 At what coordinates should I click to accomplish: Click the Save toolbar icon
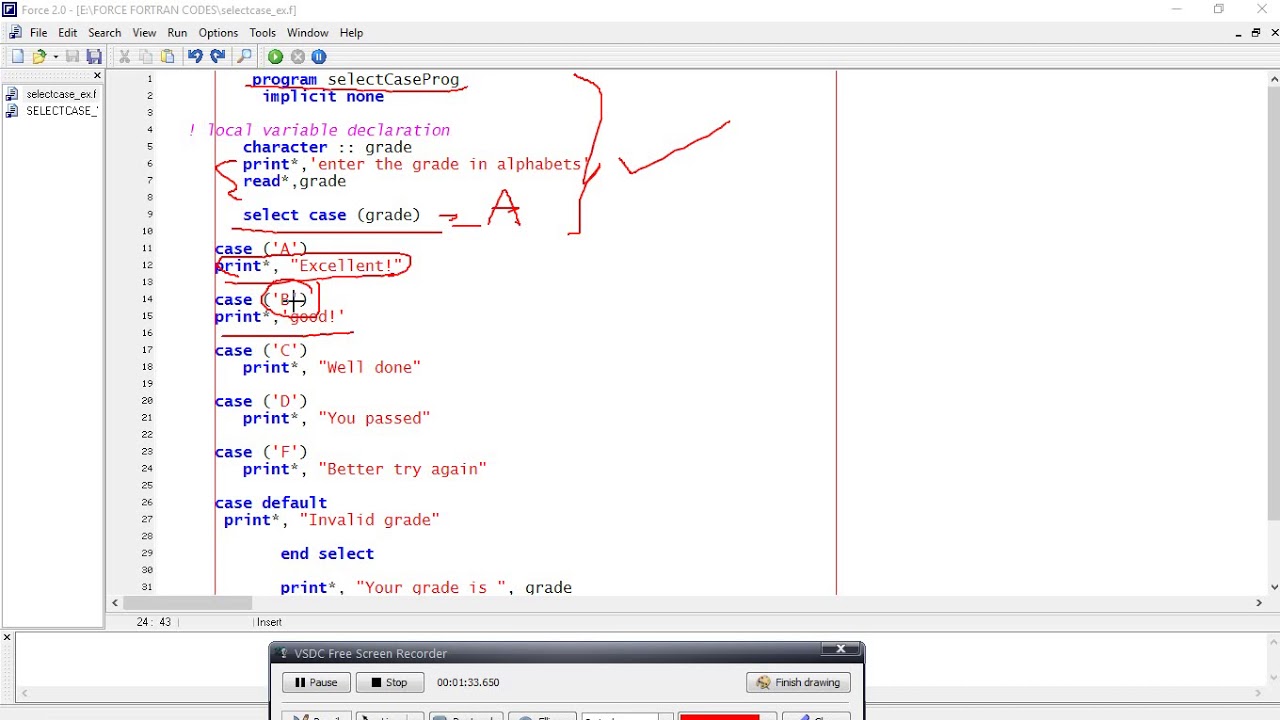coord(73,57)
